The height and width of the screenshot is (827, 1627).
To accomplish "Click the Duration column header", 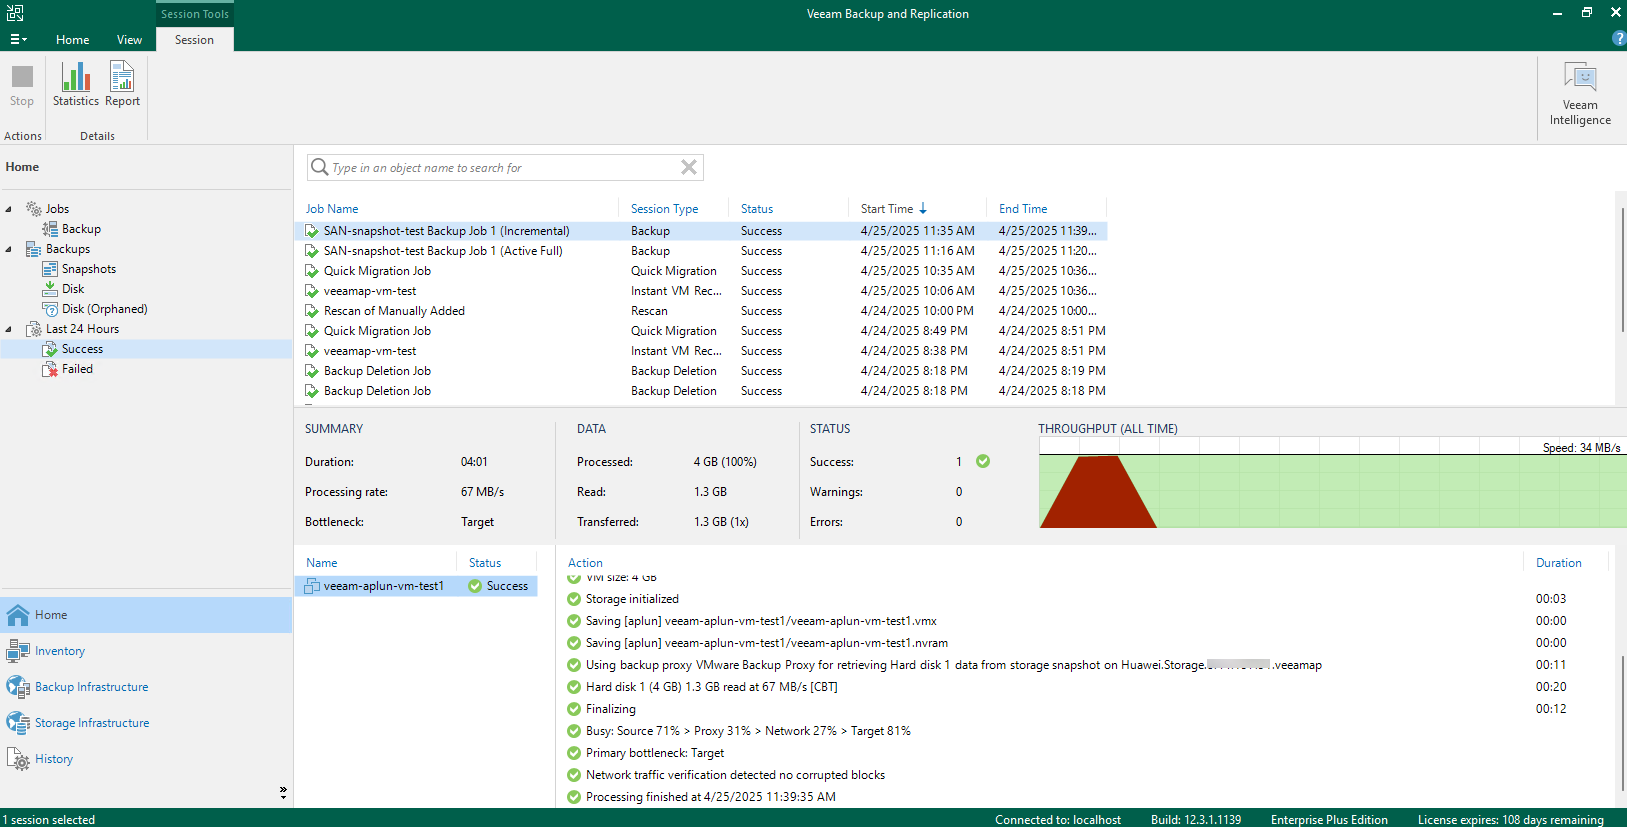I will (x=1558, y=563).
